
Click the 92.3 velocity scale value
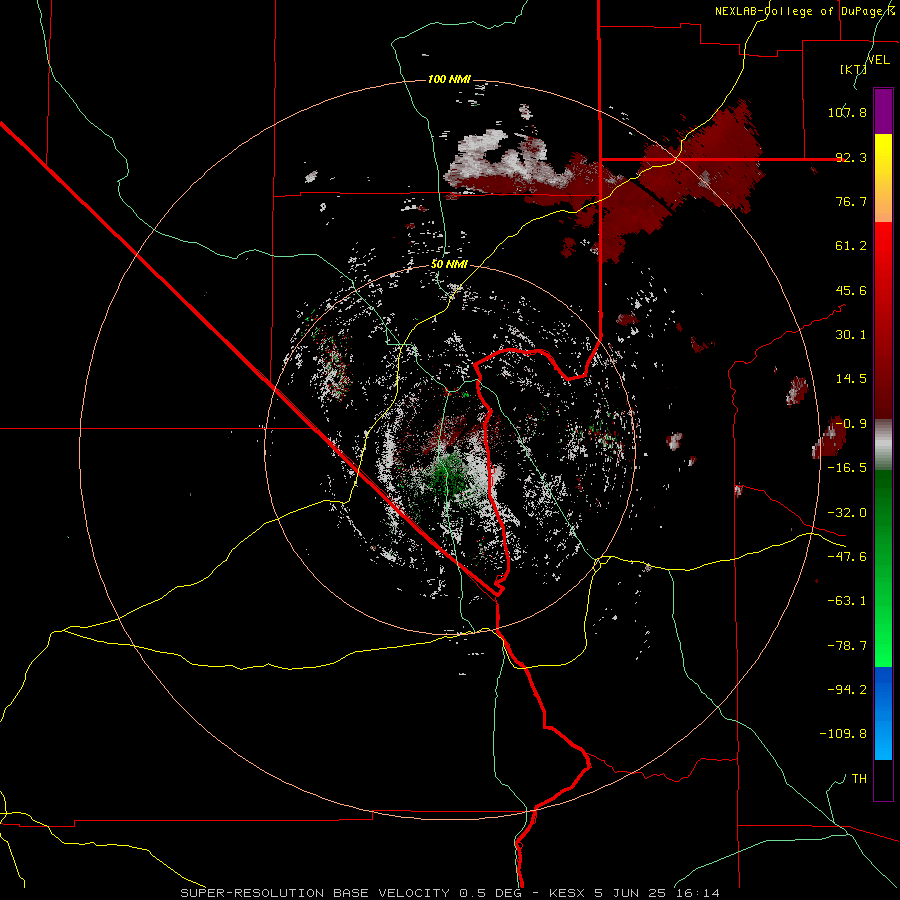pyautogui.click(x=851, y=157)
